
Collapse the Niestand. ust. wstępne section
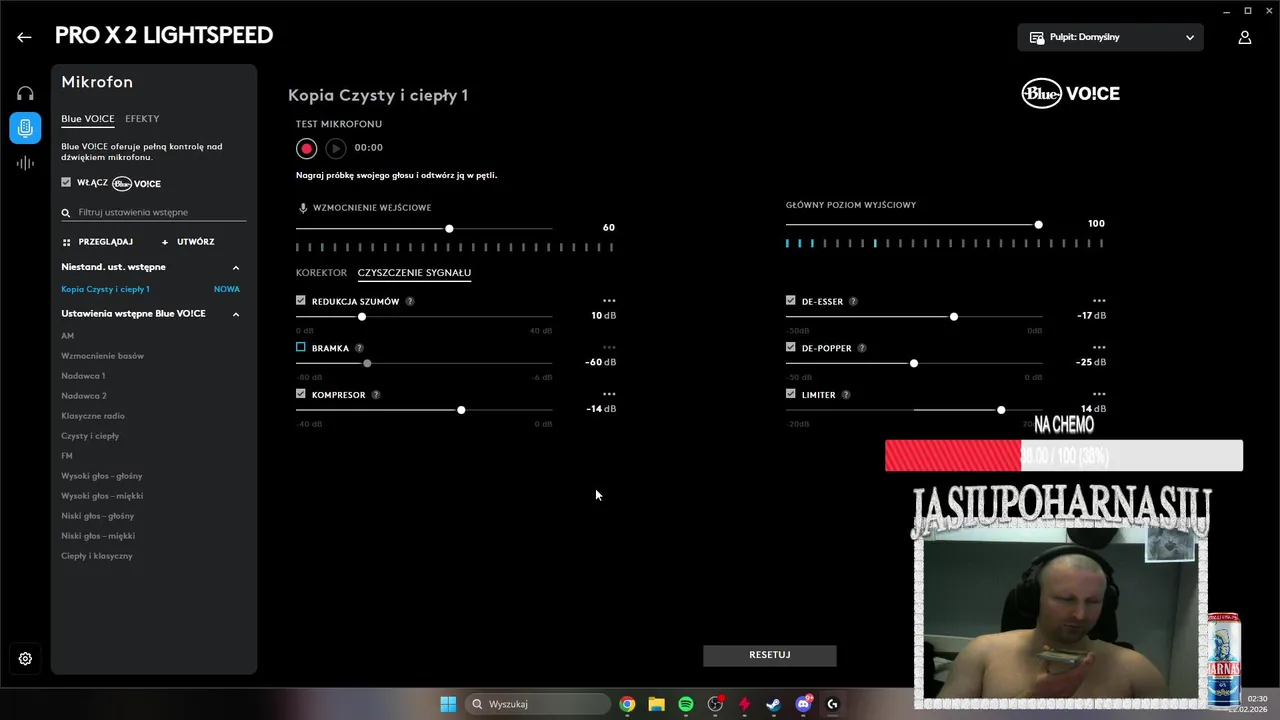pos(236,267)
